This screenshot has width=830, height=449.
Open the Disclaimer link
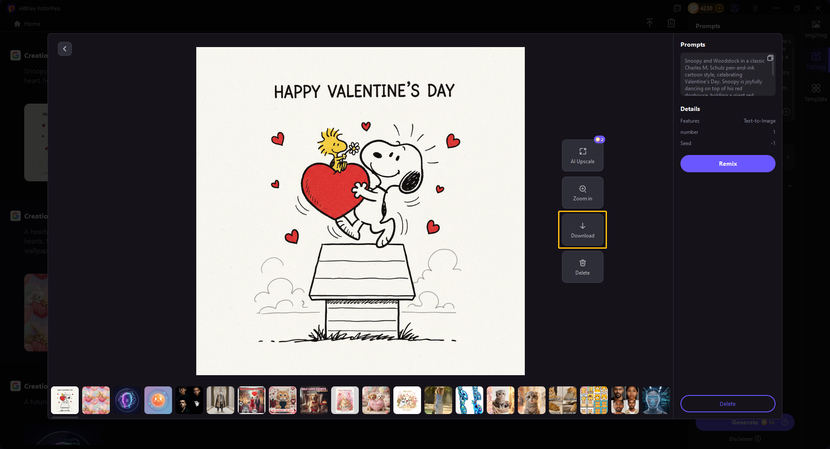pyautogui.click(x=745, y=439)
